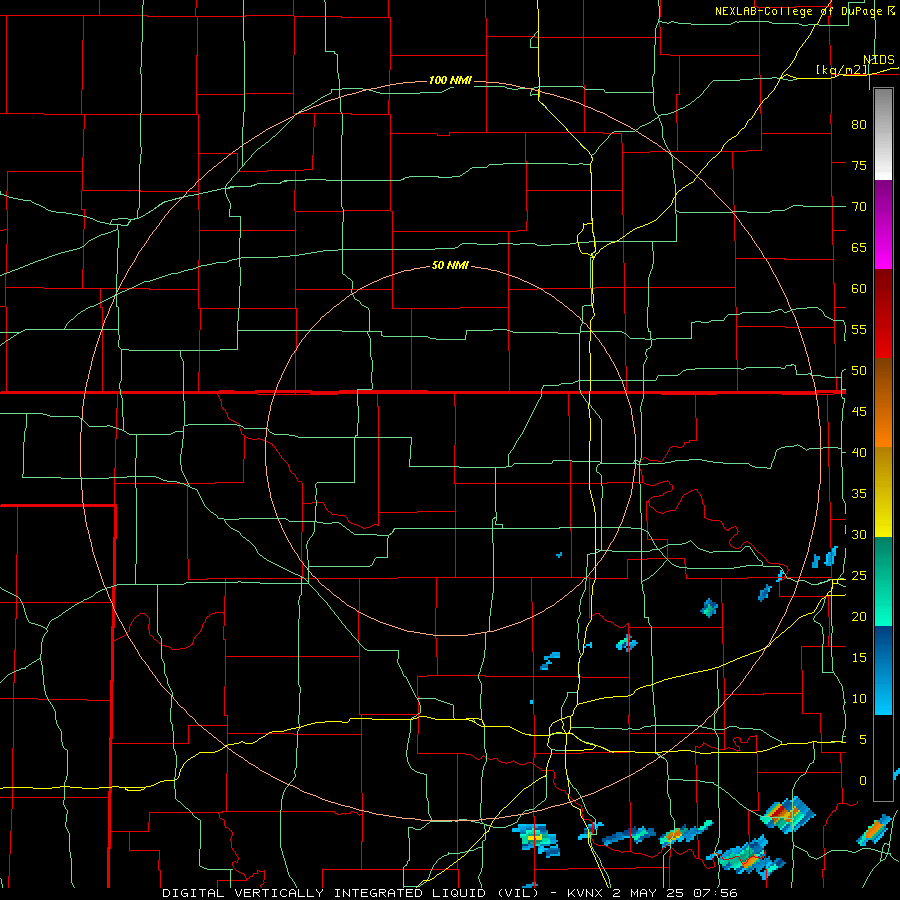This screenshot has width=900, height=900.
Task: Click the 0 value on the scale
Action: [x=863, y=781]
